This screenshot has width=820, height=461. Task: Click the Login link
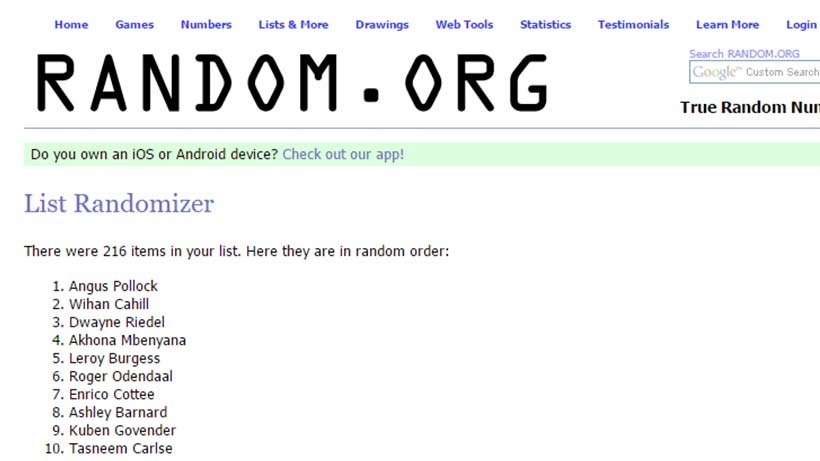pos(802,25)
